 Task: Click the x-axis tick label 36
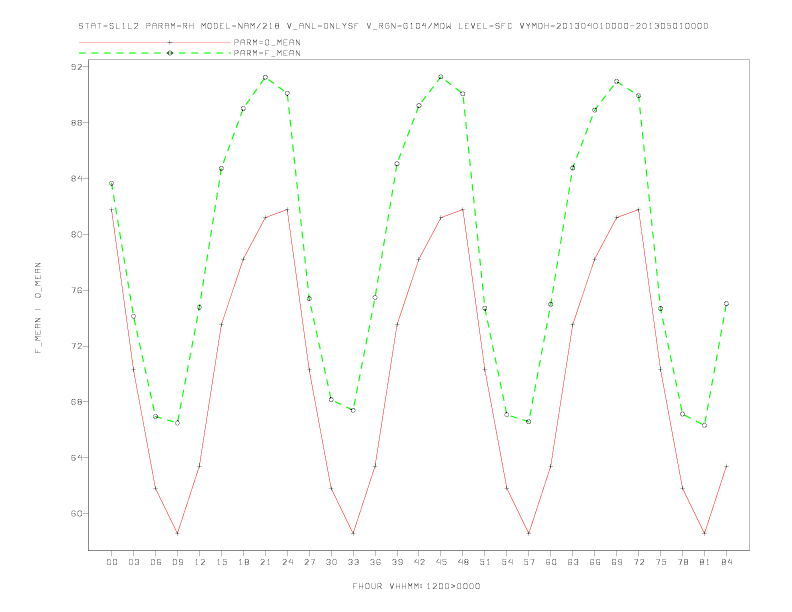tap(375, 562)
